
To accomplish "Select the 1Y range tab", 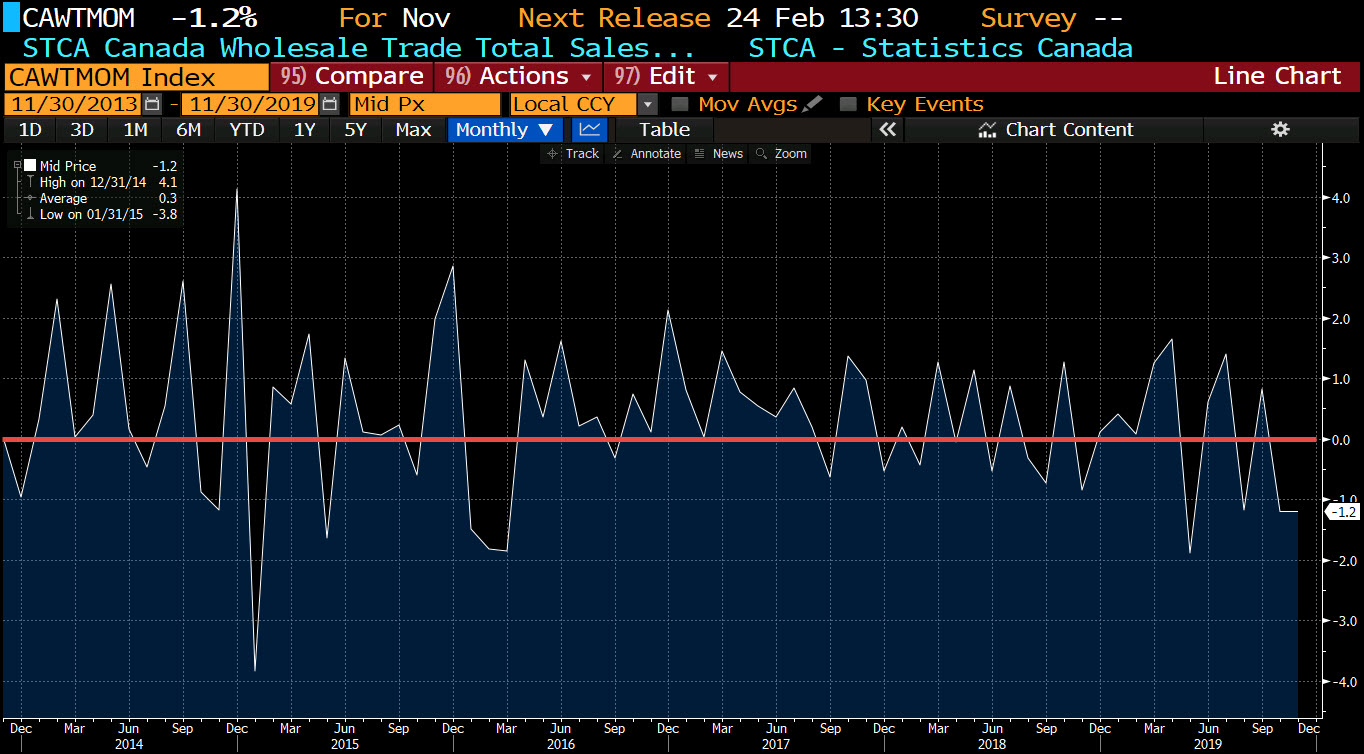I will pyautogui.click(x=304, y=129).
